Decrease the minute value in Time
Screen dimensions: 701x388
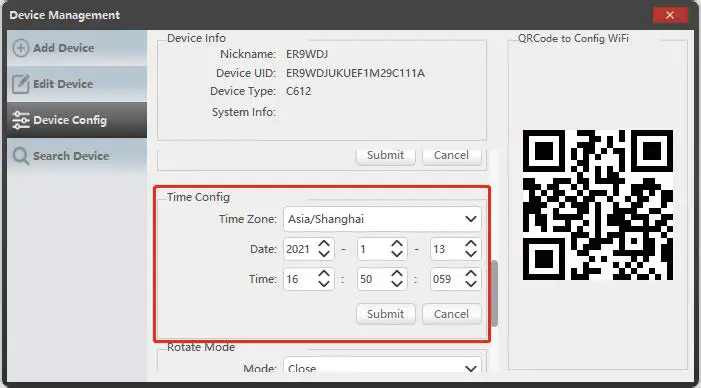(x=397, y=284)
